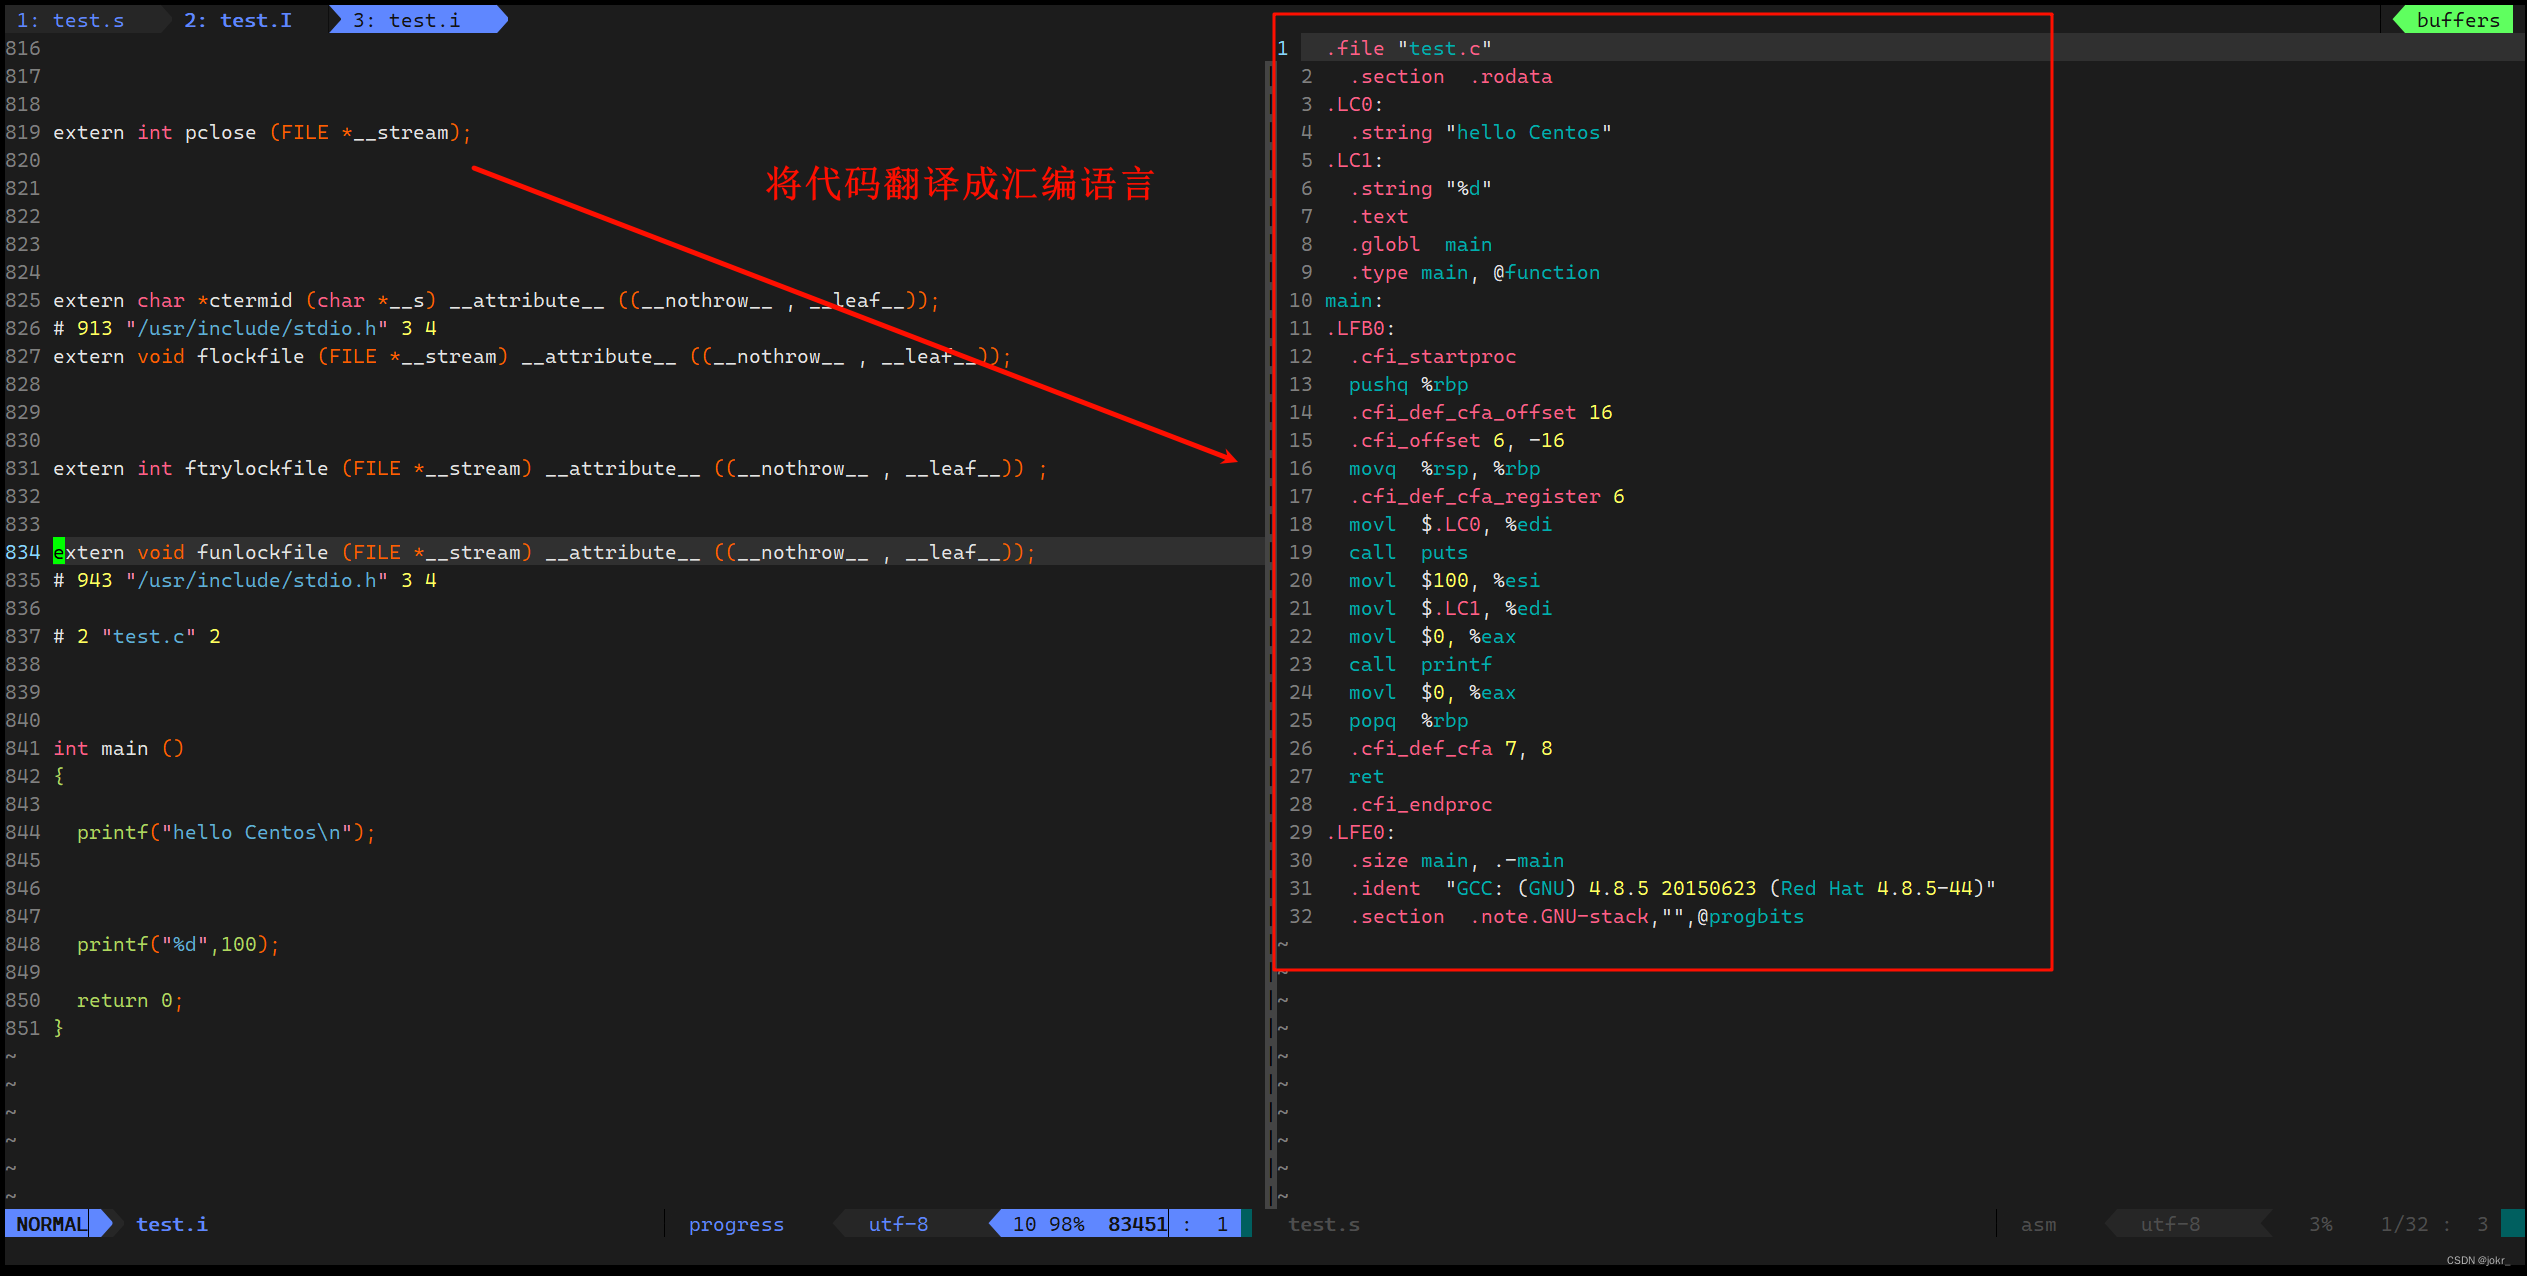Image resolution: width=2527 pixels, height=1276 pixels.
Task: Click 'popq %rbp' instruction
Action: [1409, 721]
